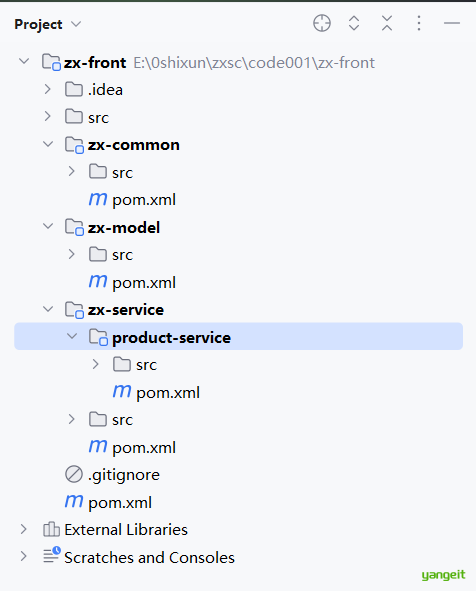This screenshot has width=476, height=591.
Task: Select the root pom.xml file
Action: pos(120,502)
